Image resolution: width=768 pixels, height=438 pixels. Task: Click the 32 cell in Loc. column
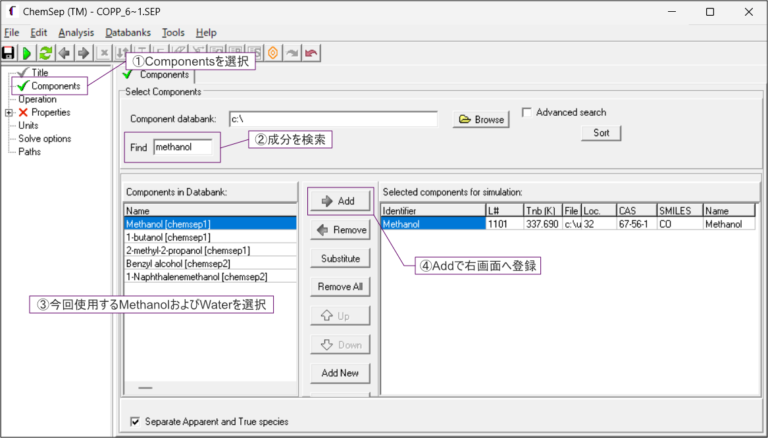599,224
